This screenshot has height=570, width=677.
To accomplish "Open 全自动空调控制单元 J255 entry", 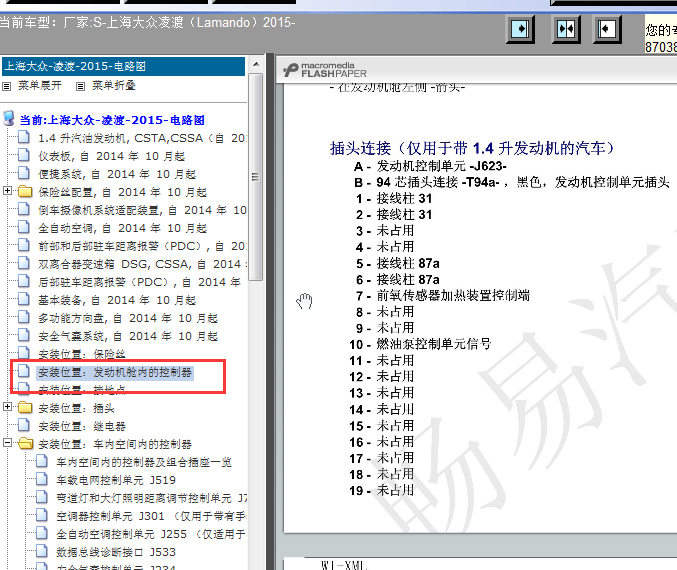I will tap(151, 534).
